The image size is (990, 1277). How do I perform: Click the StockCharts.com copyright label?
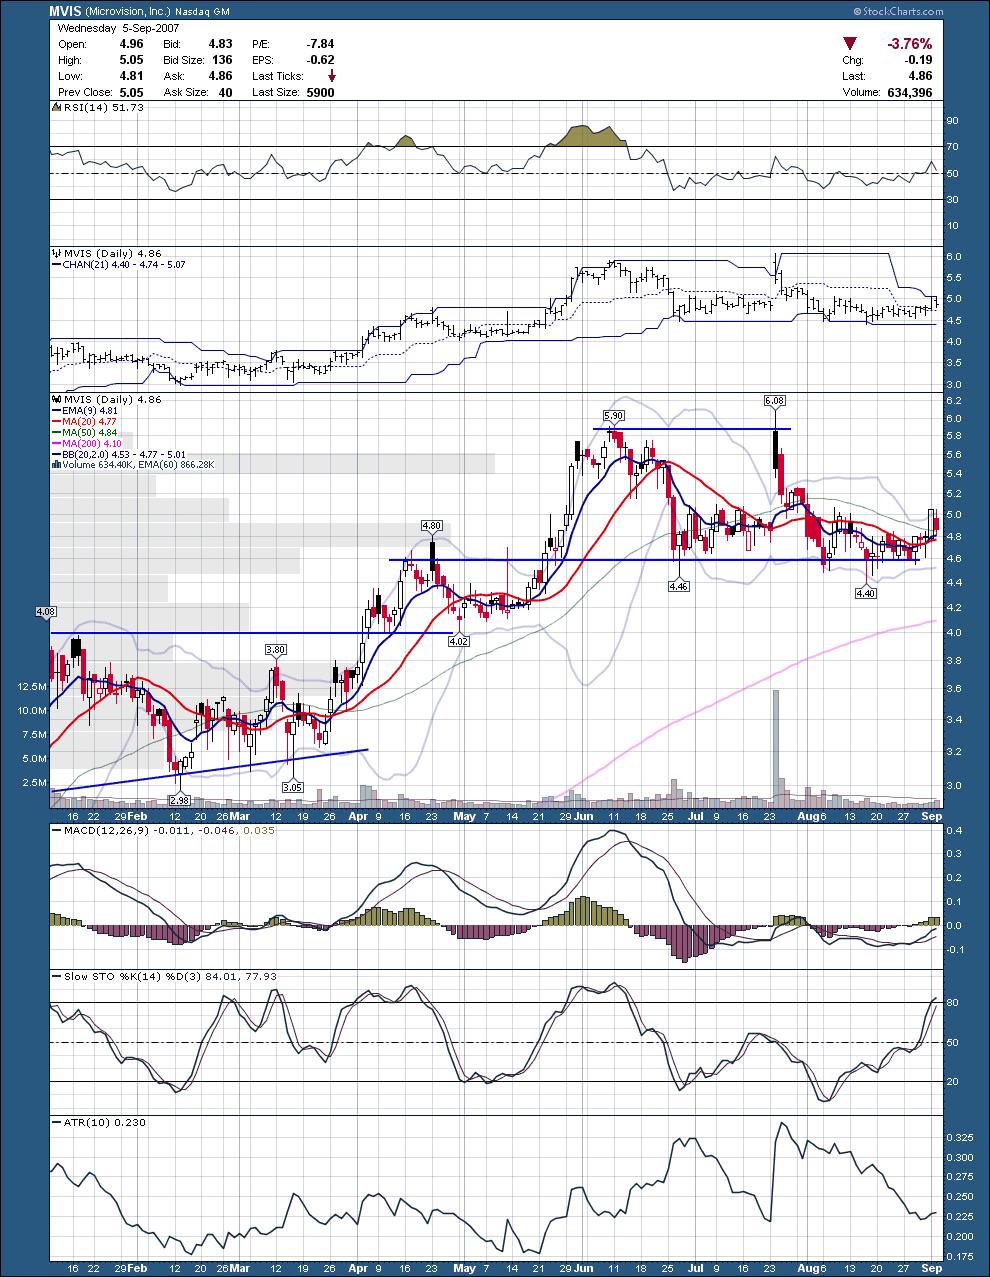[x=898, y=11]
